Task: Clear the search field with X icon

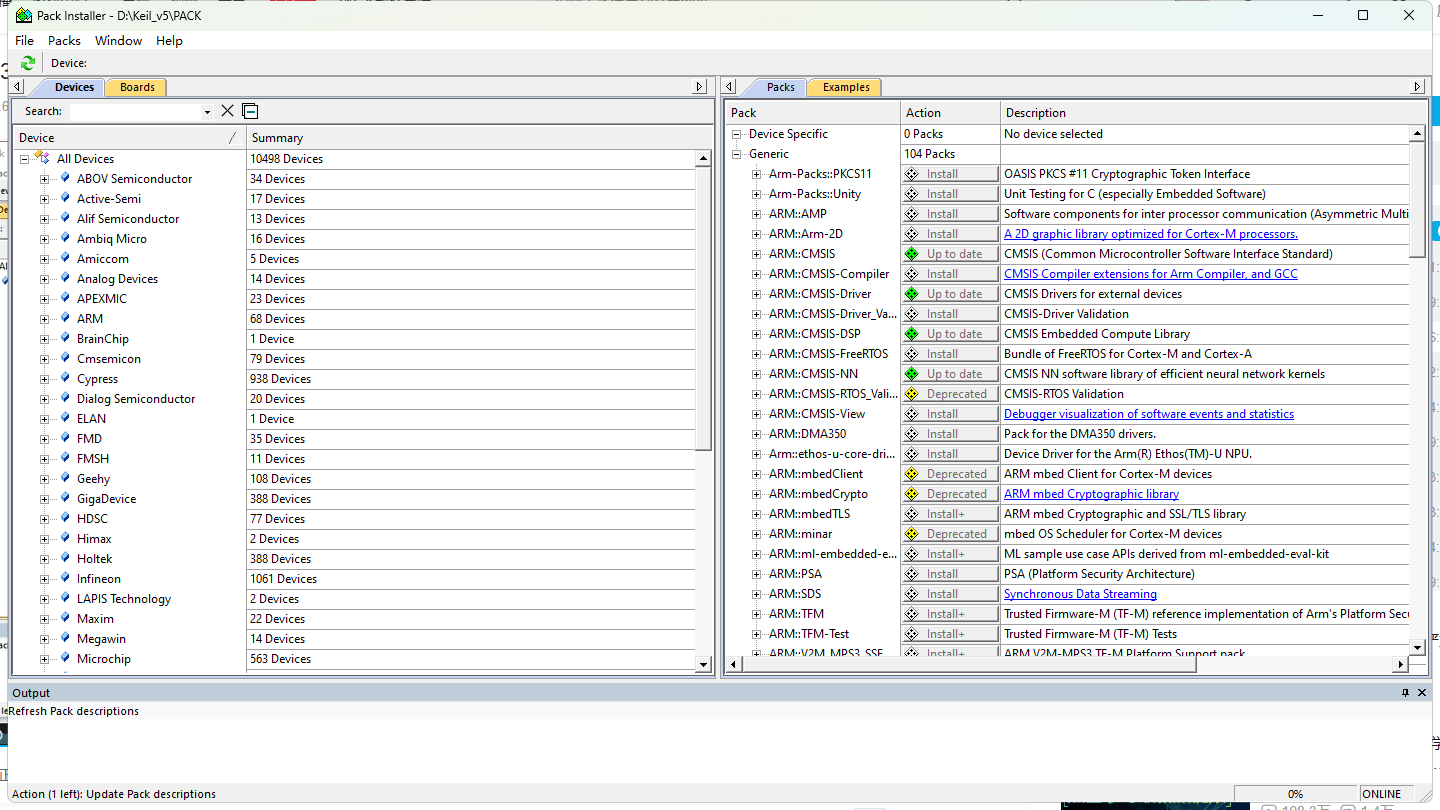Action: (227, 111)
